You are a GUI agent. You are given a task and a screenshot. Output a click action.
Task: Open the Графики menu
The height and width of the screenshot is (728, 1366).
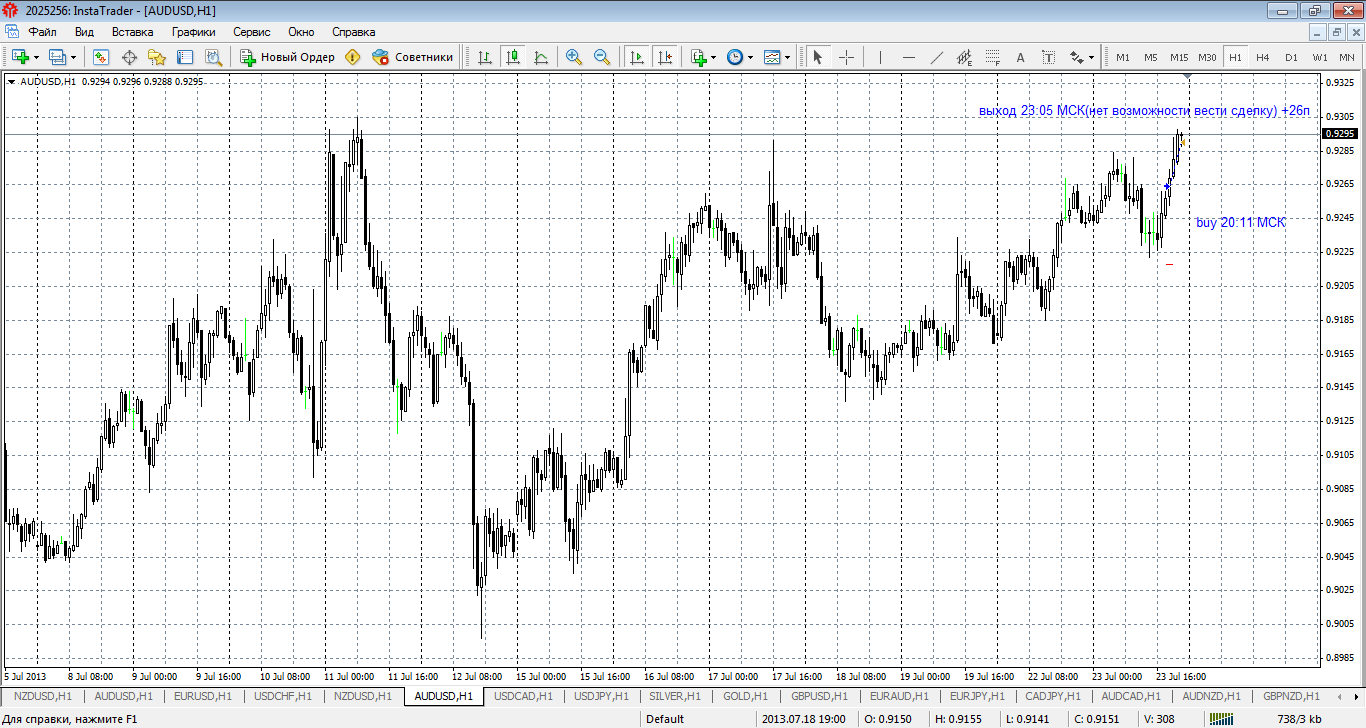(x=194, y=31)
